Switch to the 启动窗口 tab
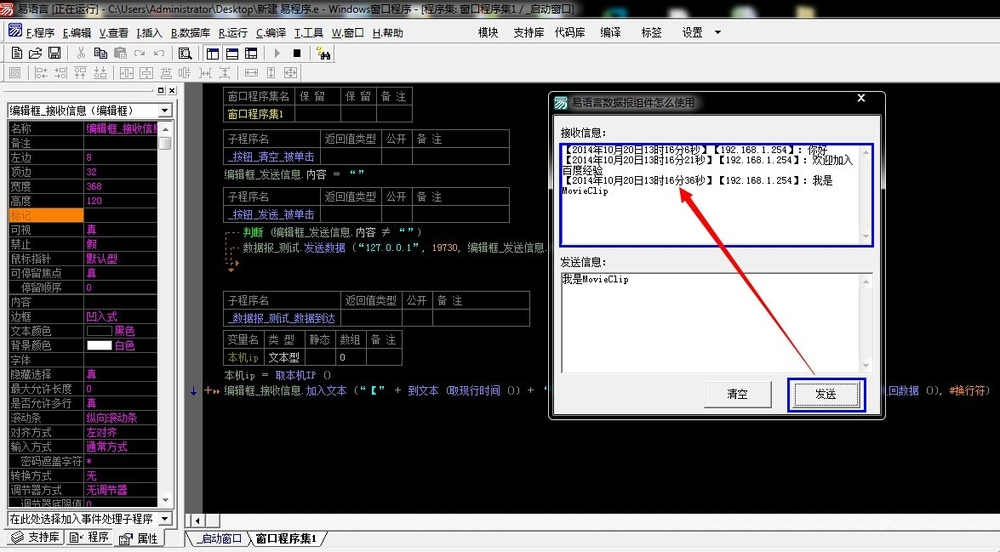Viewport: 1000px width, 552px height. click(x=219, y=539)
